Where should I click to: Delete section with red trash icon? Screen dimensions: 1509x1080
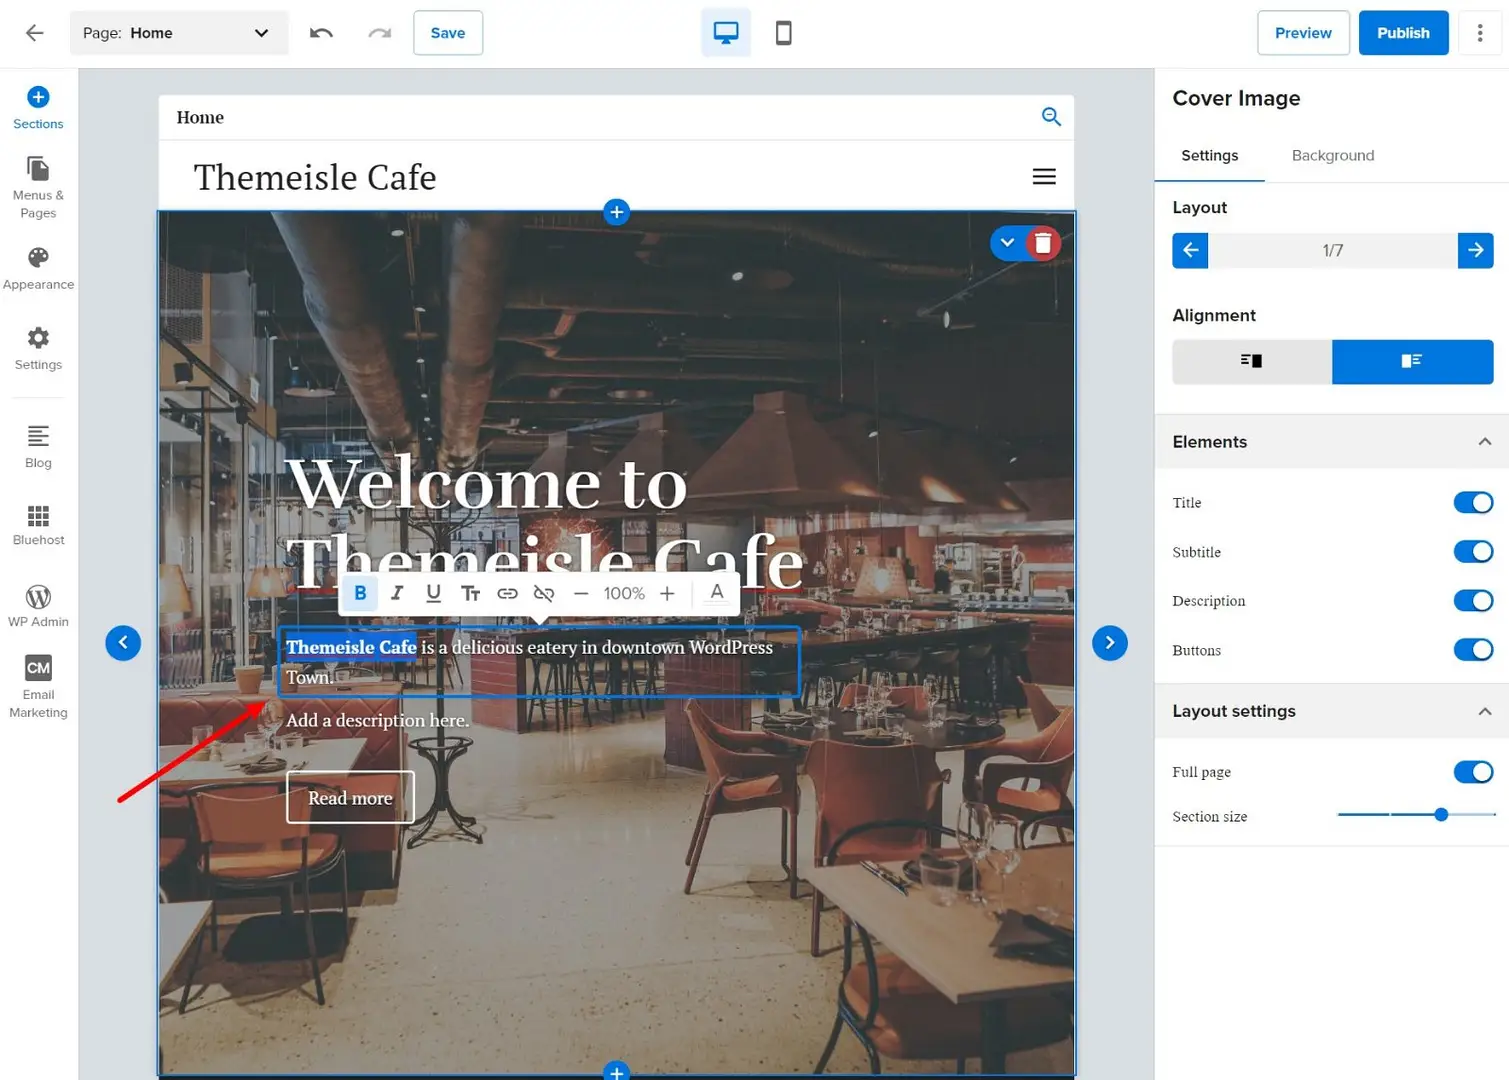tap(1043, 243)
